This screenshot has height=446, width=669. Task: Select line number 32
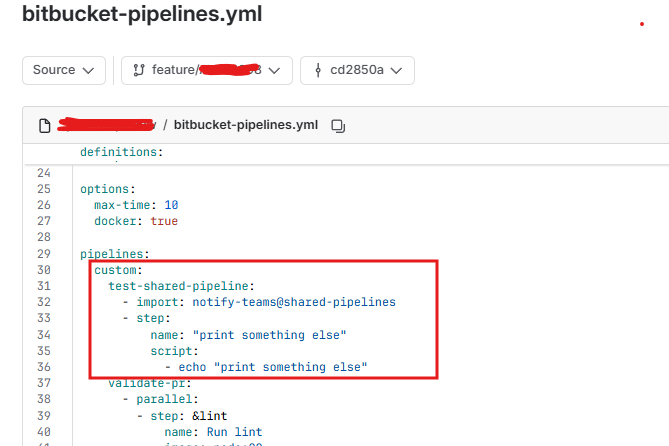pyautogui.click(x=44, y=302)
